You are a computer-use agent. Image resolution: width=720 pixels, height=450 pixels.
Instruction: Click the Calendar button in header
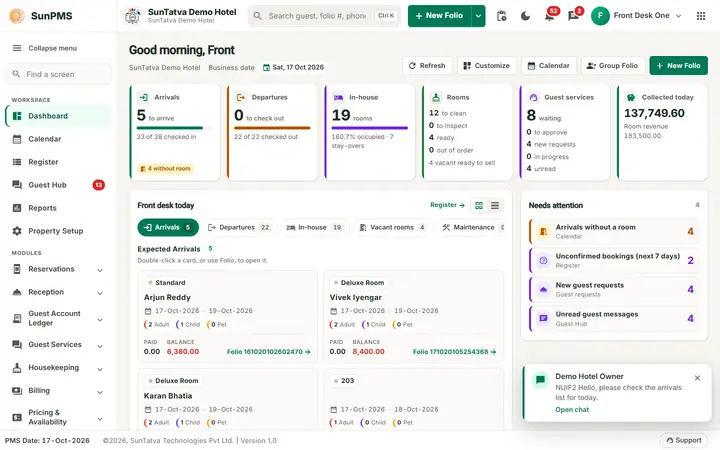[x=549, y=66]
